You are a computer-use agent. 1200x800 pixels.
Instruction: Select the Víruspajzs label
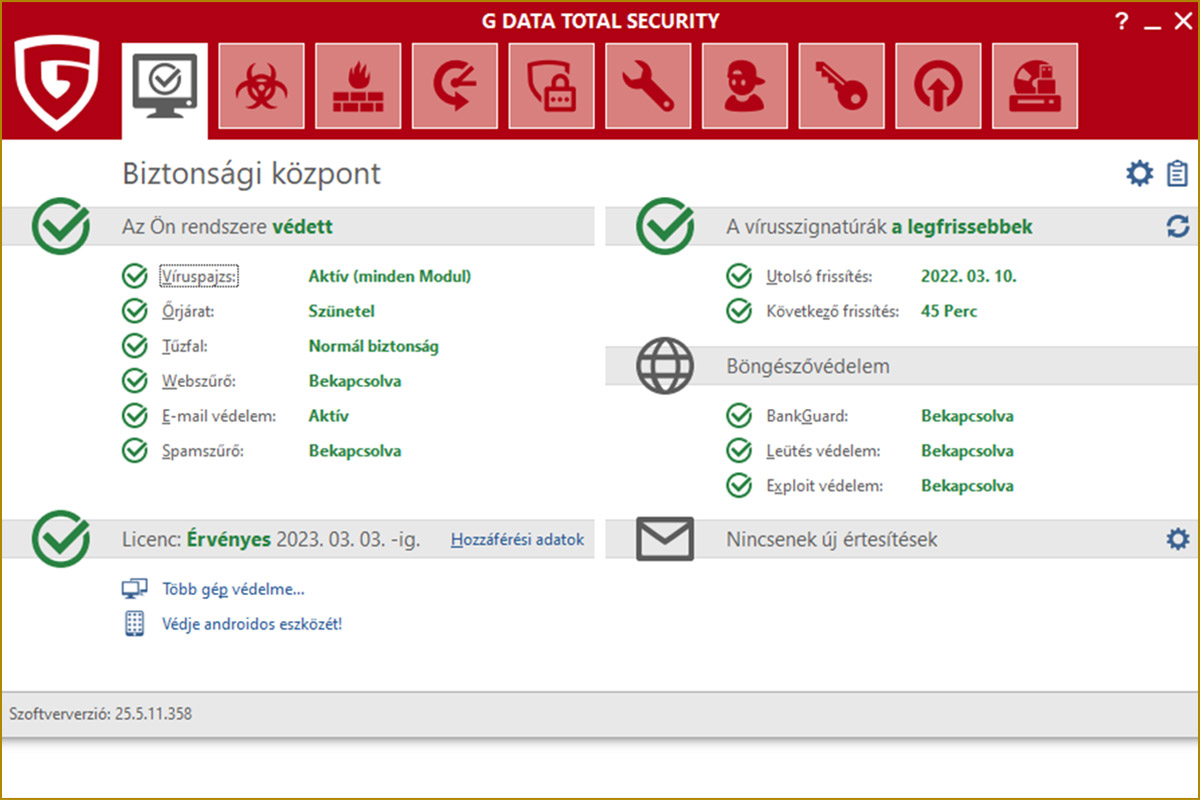200,276
